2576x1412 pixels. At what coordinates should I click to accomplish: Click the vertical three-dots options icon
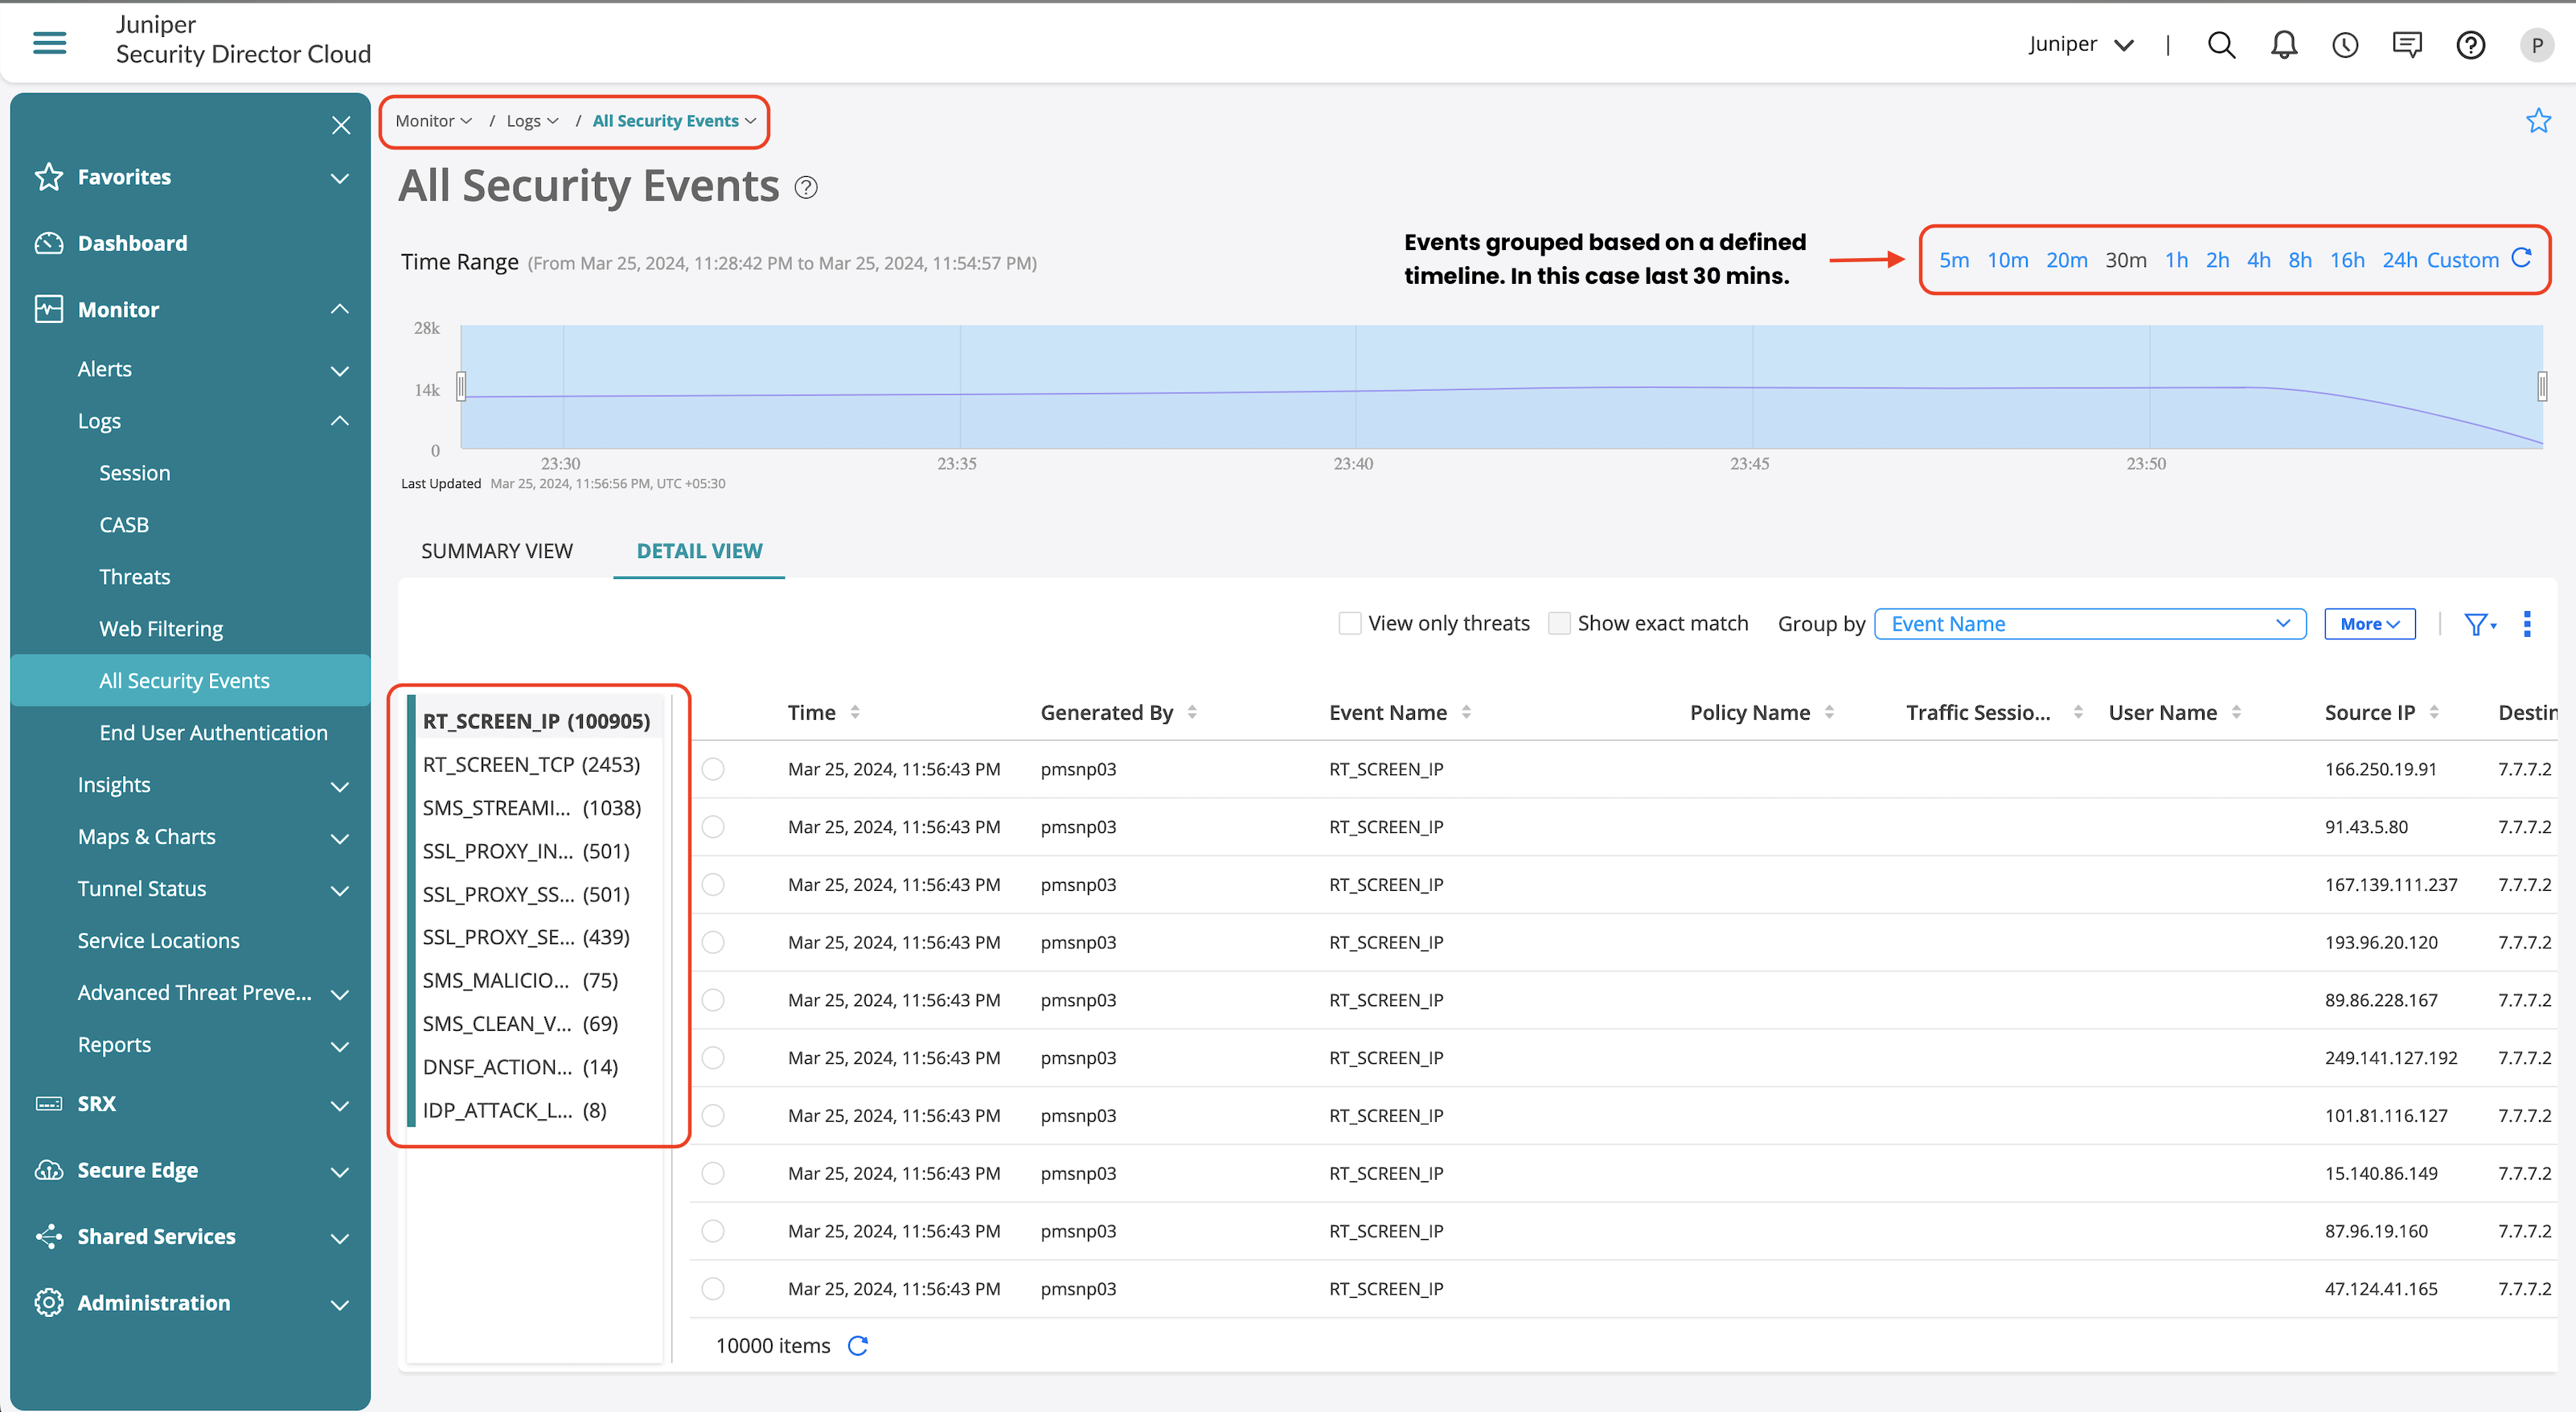click(2527, 624)
